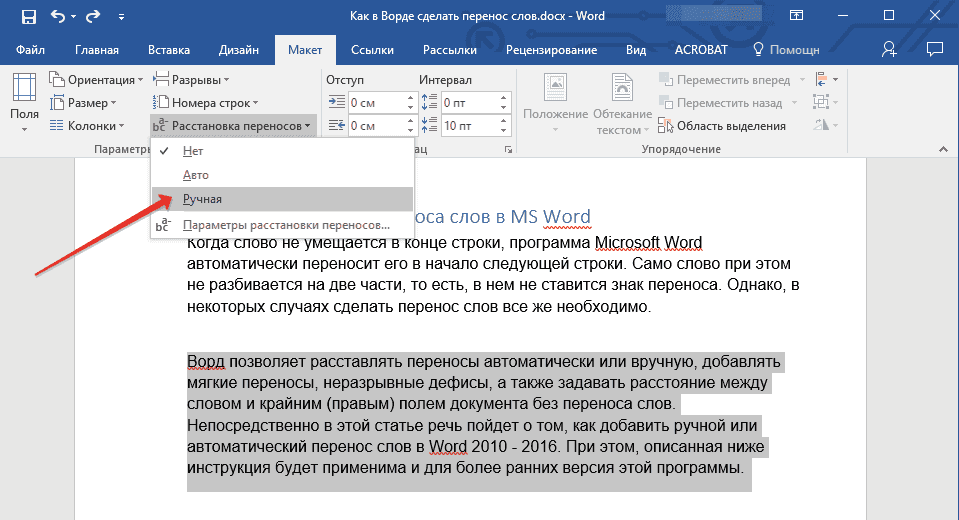Screen dimensions: 959x520
Task: Open the Ориентация dropdown
Action: pyautogui.click(x=97, y=80)
